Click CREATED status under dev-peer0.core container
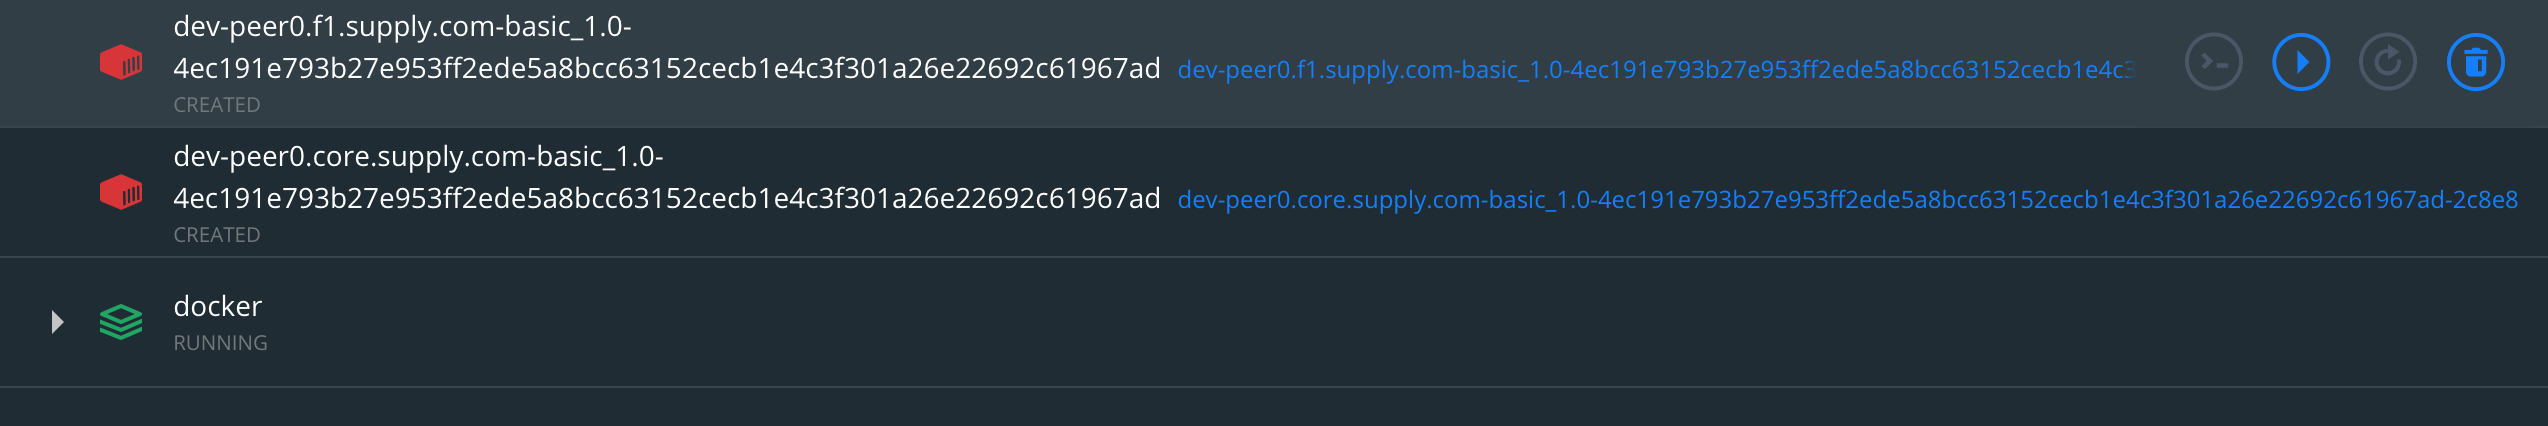 click(216, 235)
